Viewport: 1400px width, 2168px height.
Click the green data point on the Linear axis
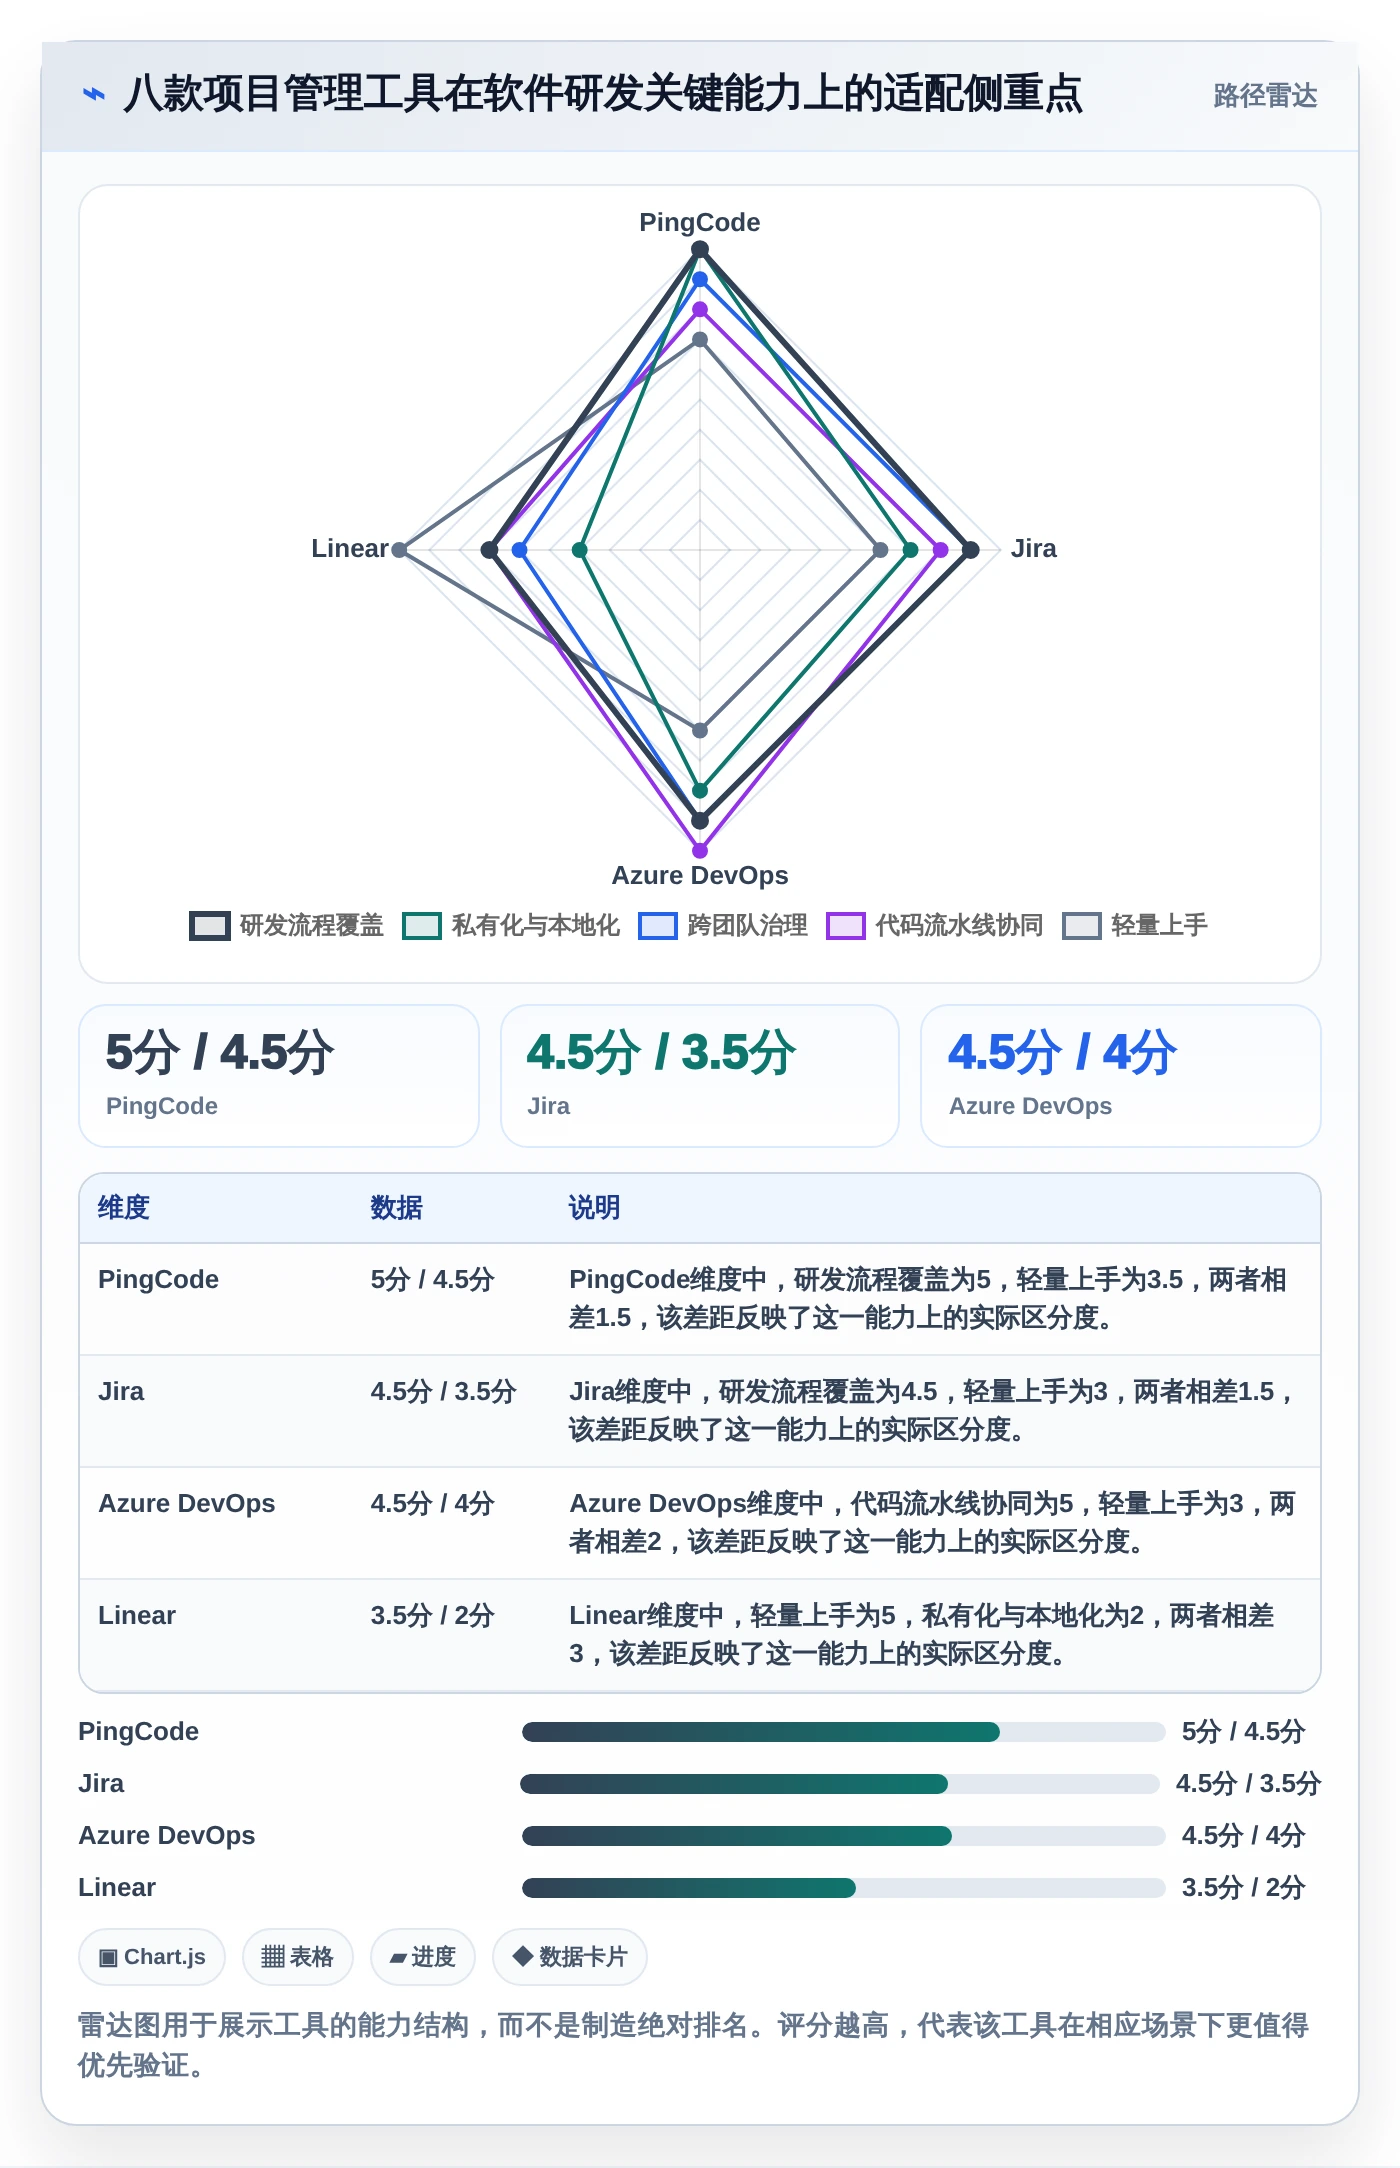580,550
